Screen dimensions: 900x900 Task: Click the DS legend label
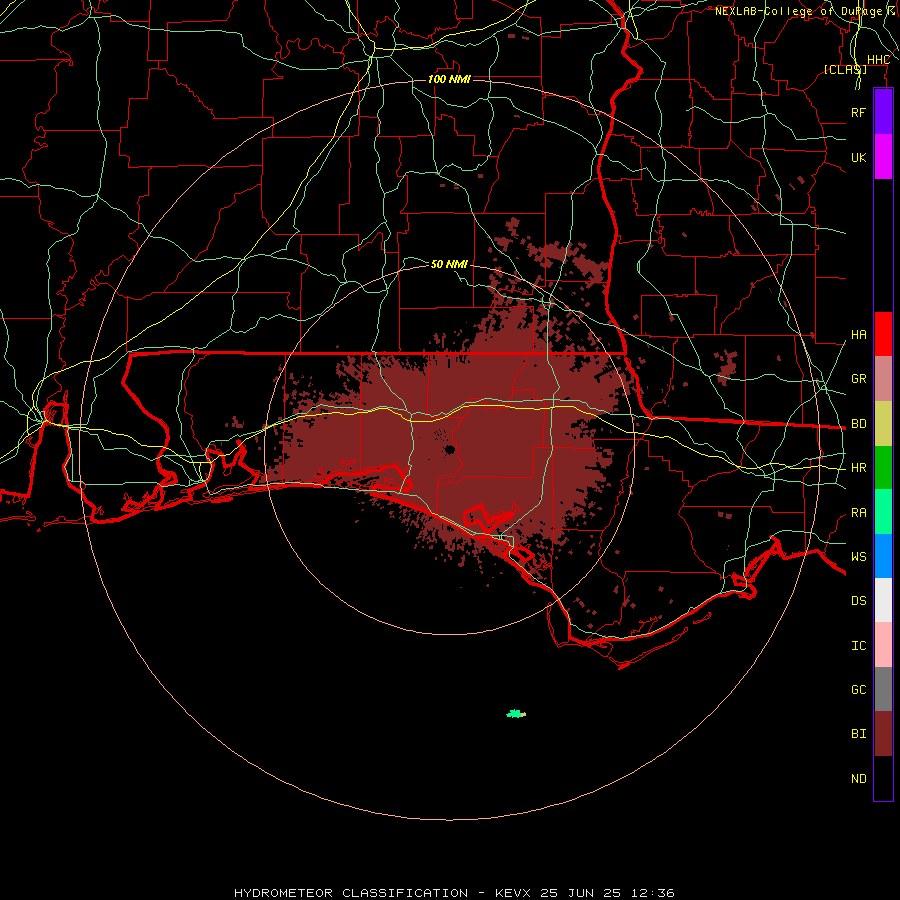coord(858,601)
